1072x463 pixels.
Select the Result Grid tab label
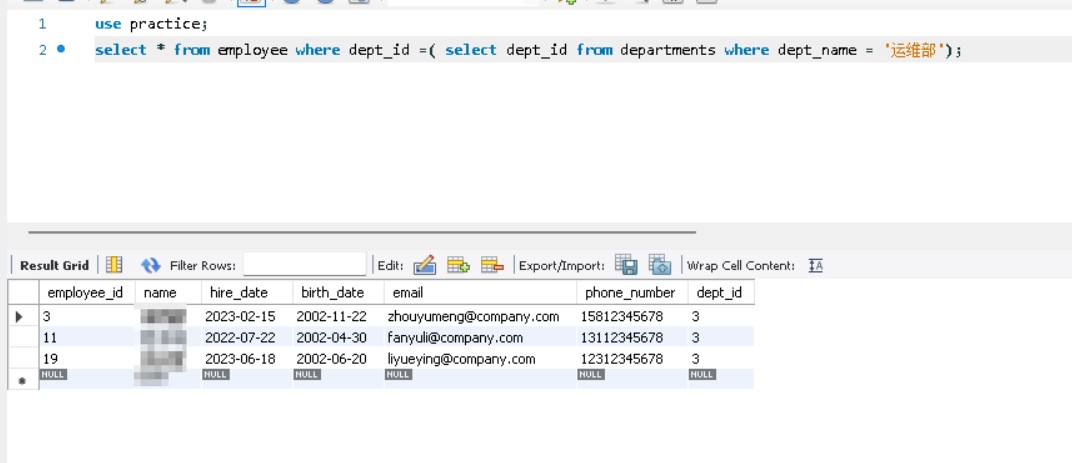pyautogui.click(x=55, y=265)
